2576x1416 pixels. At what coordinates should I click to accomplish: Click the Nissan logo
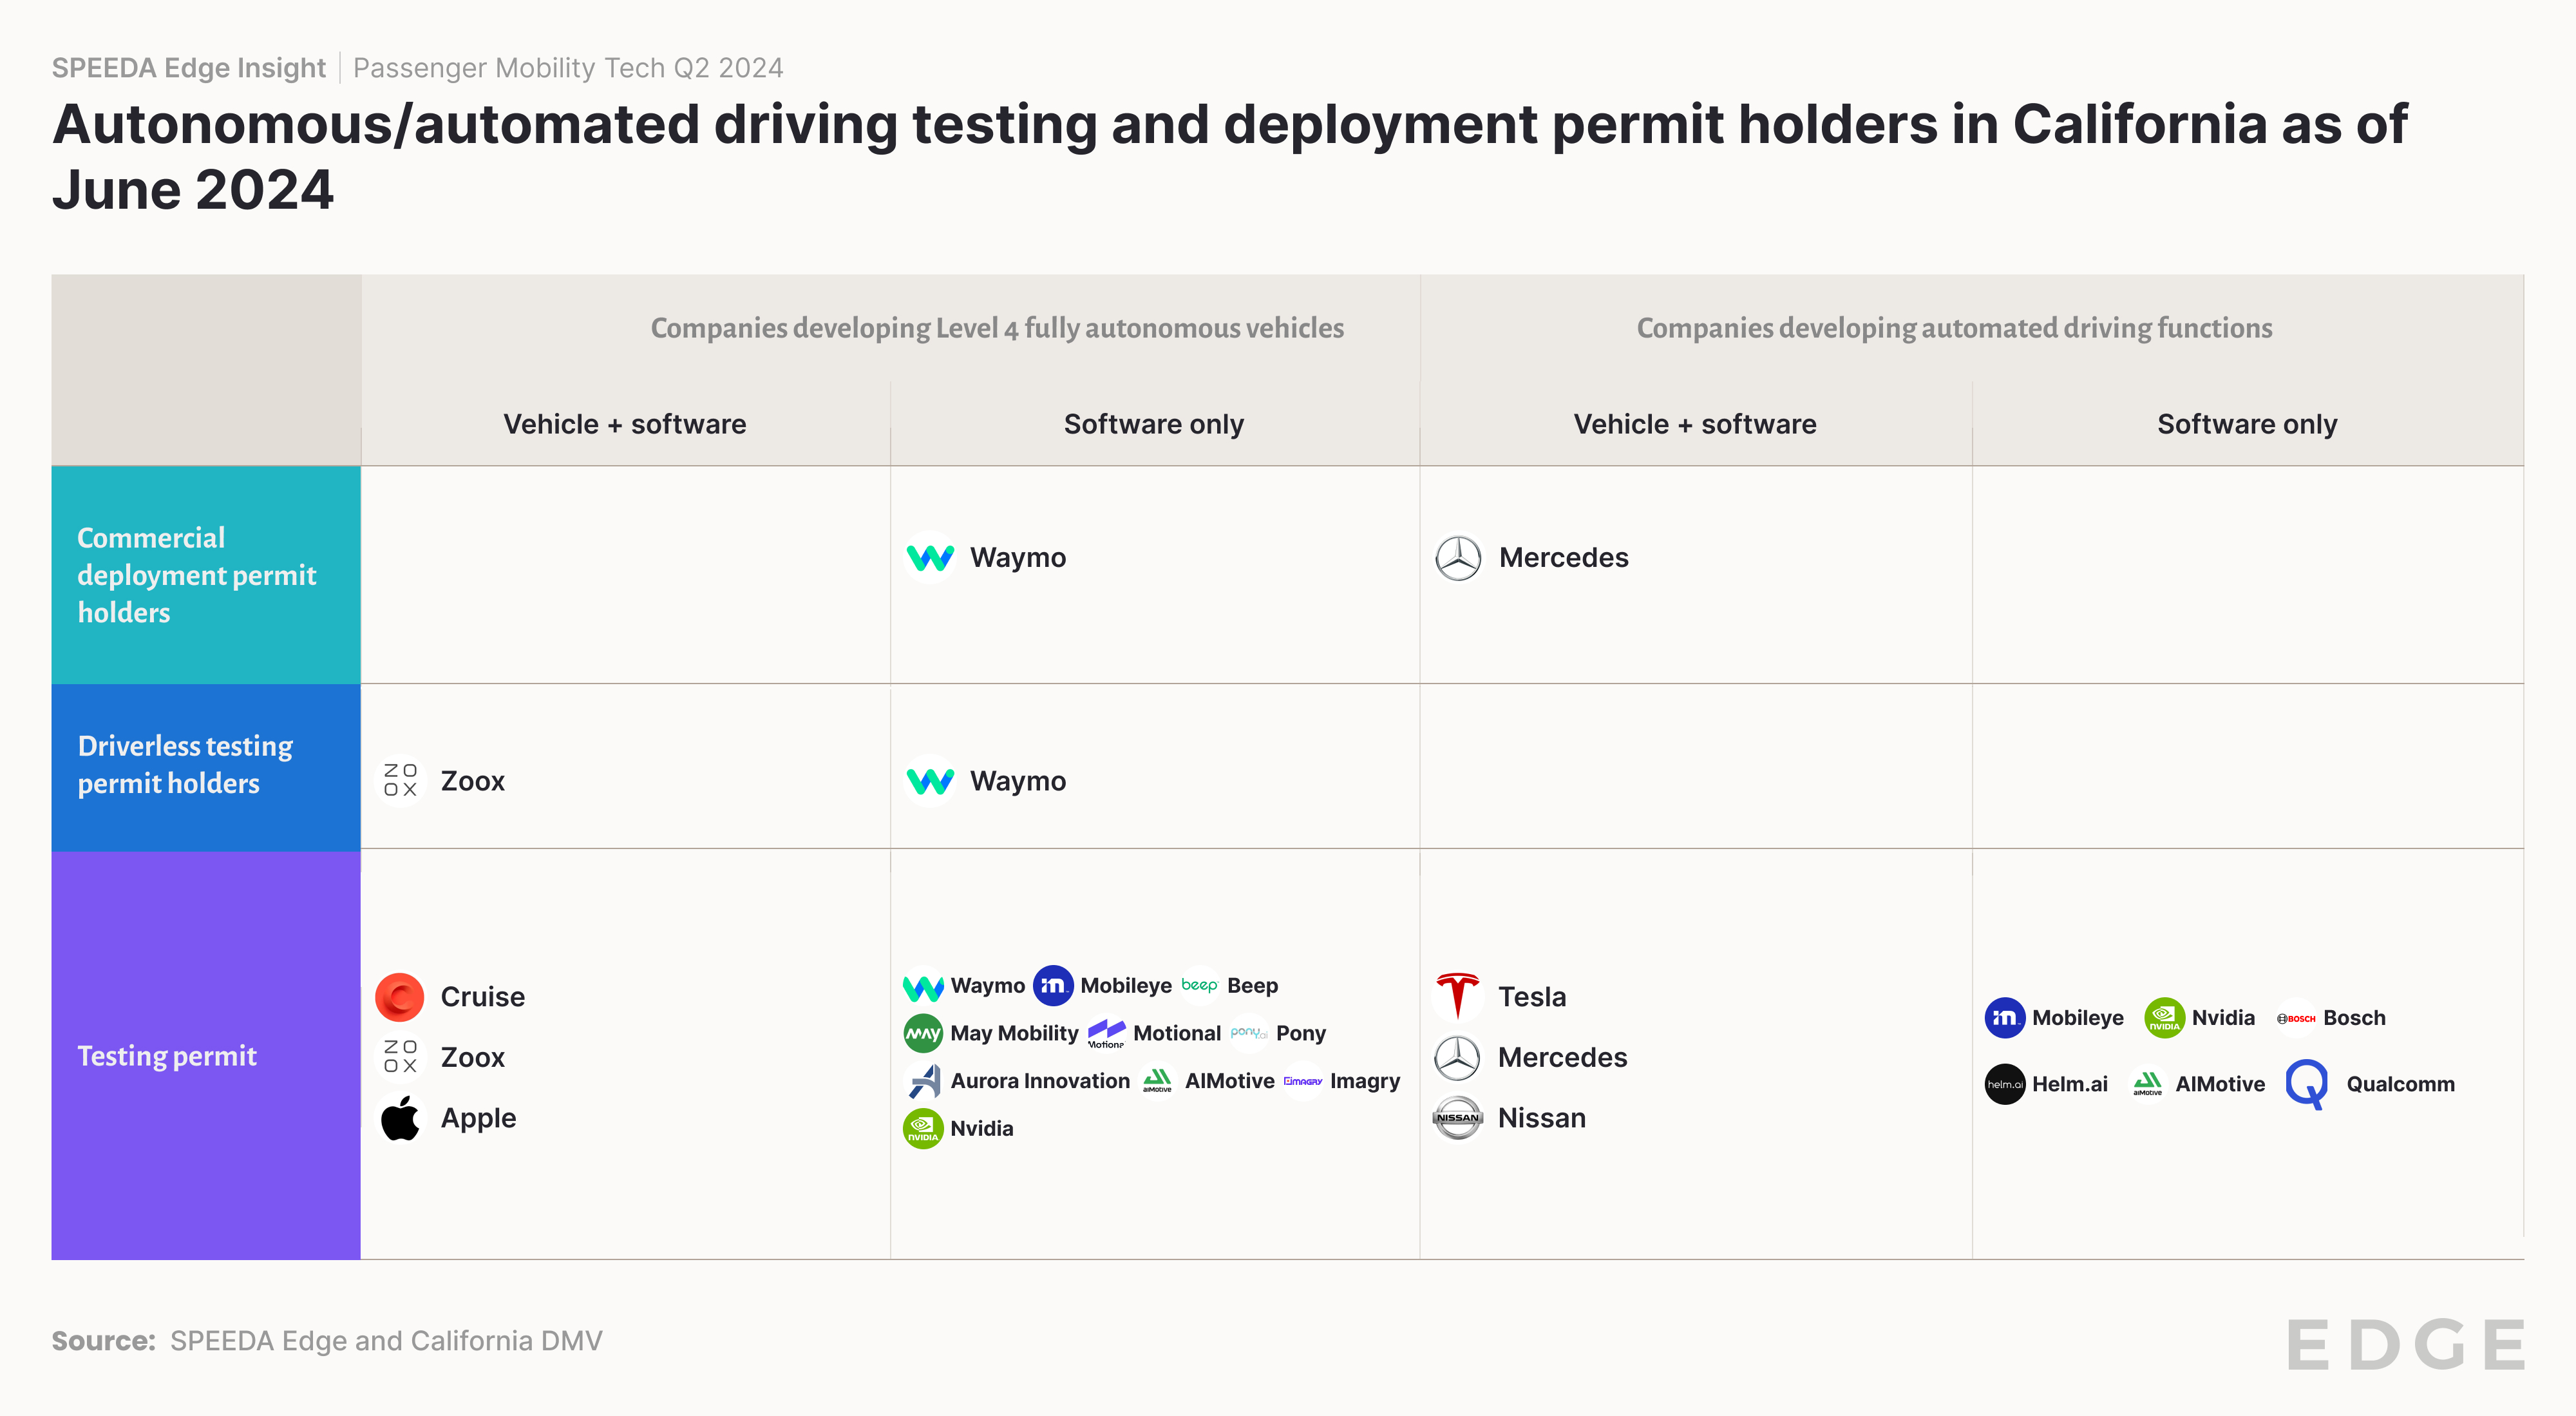point(1458,1118)
